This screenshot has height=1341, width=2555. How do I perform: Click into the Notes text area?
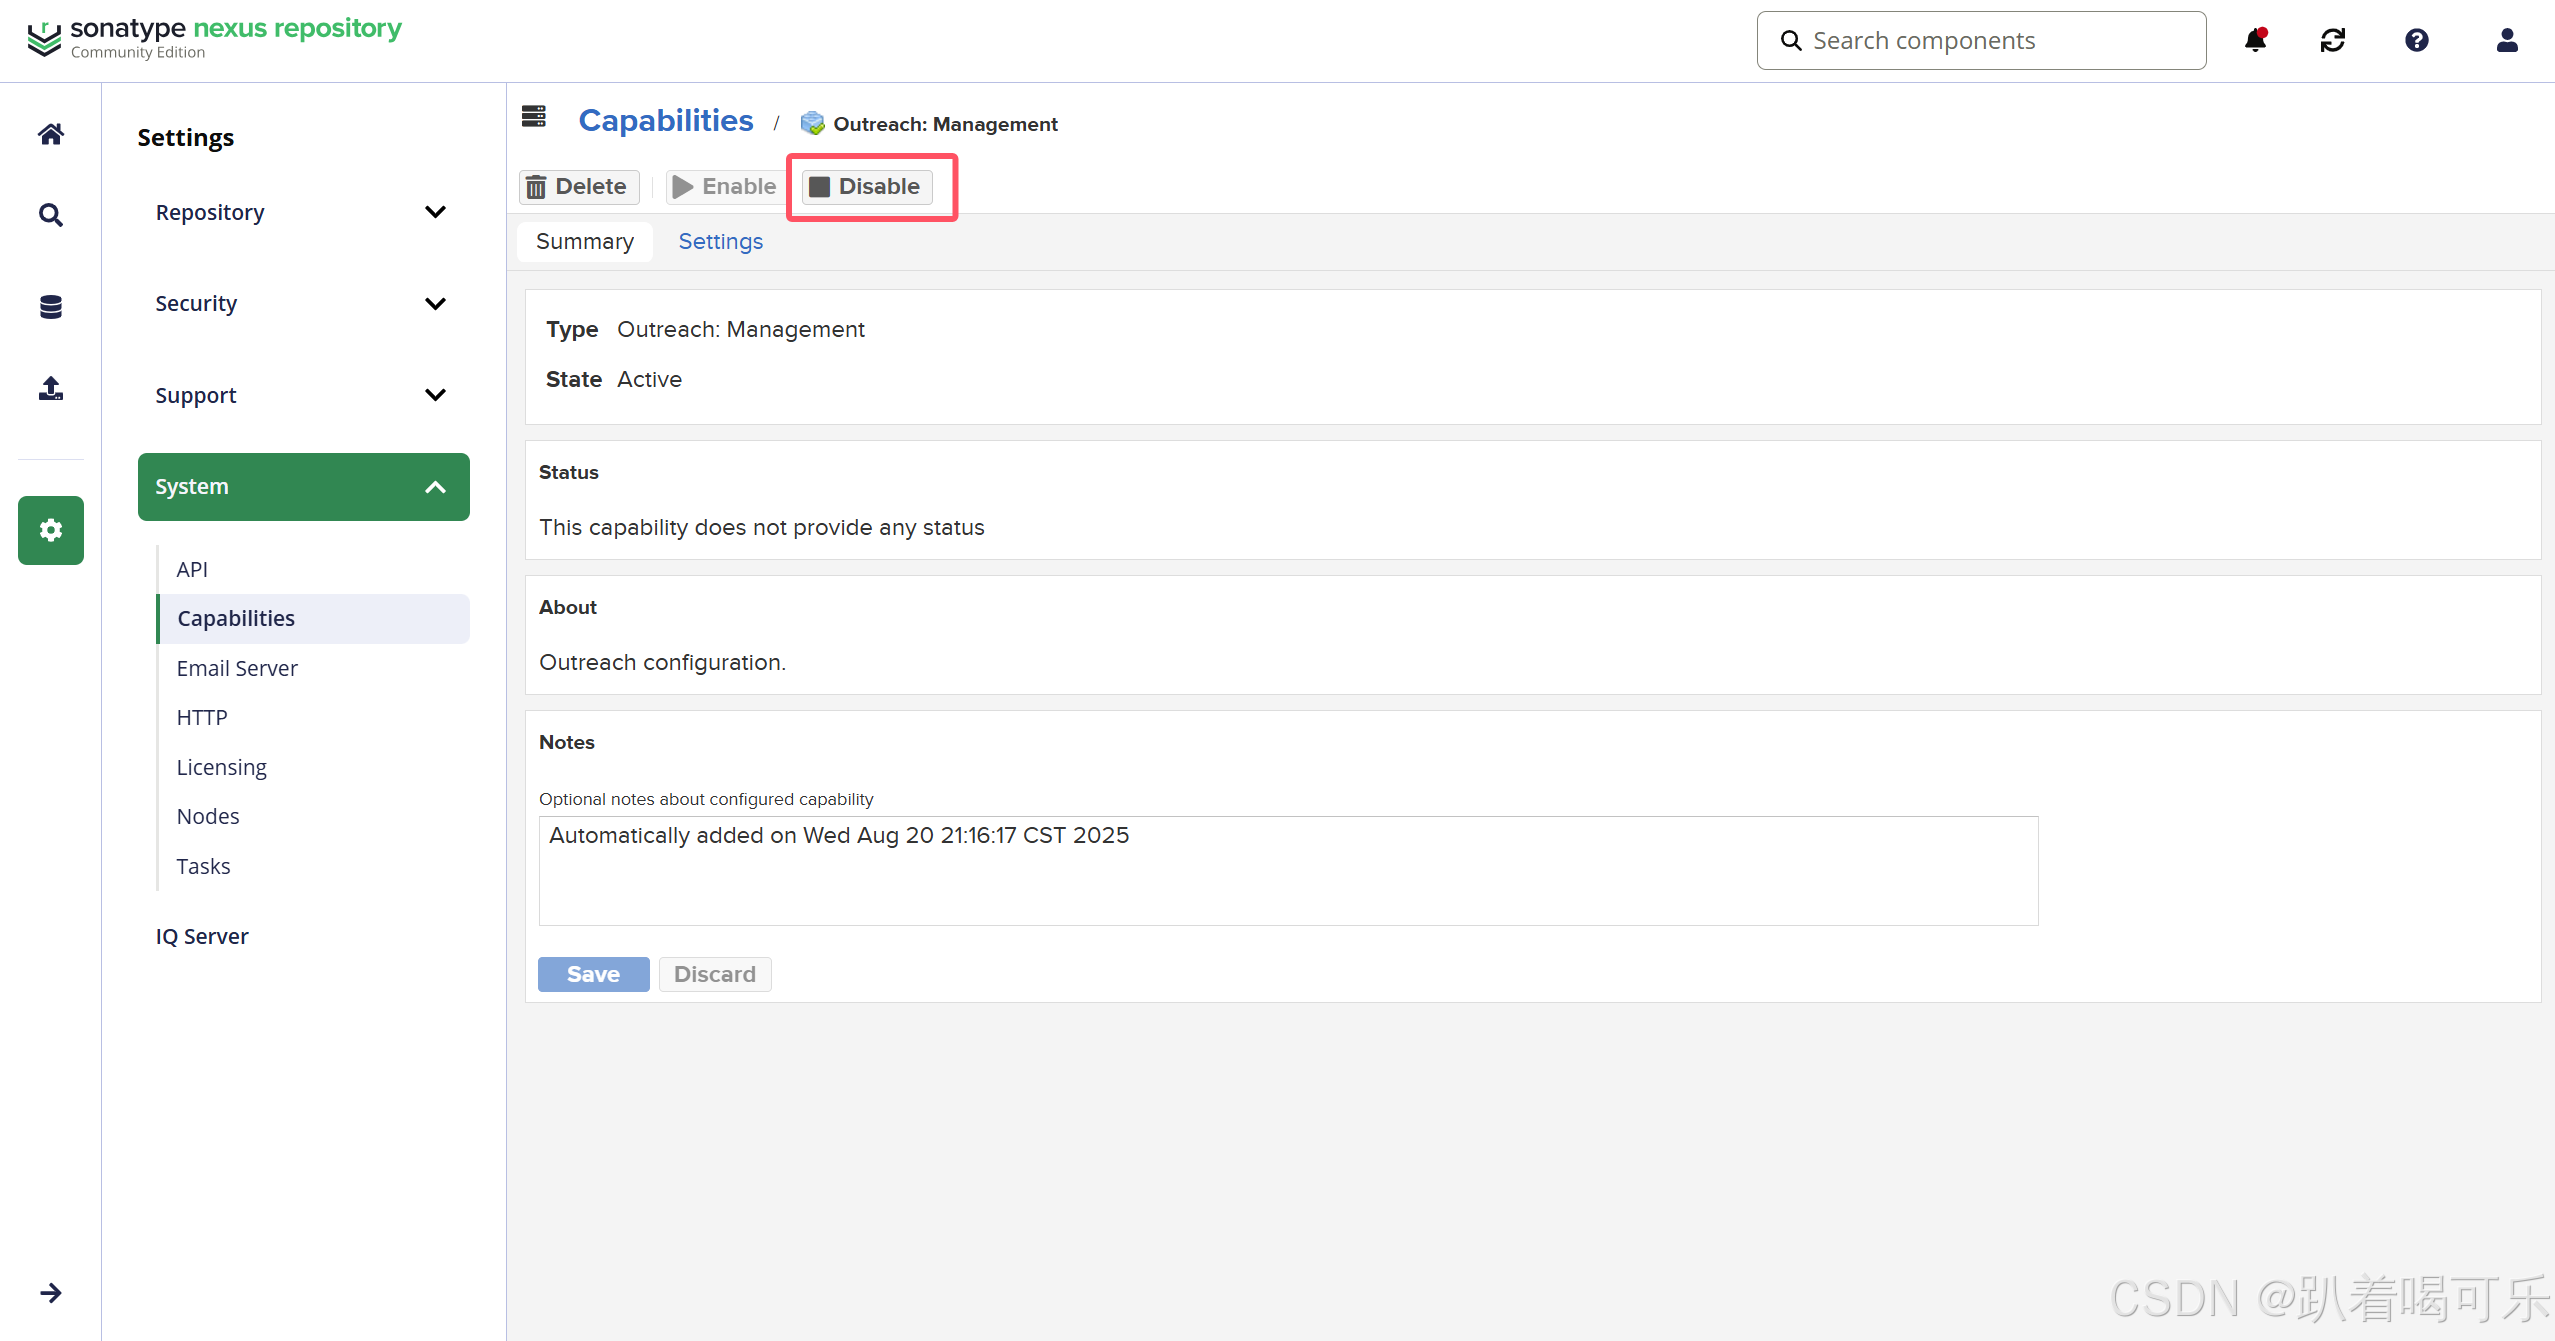1288,871
